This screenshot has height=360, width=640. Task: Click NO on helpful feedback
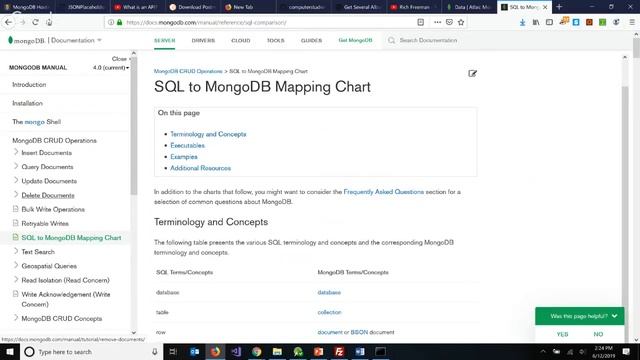pyautogui.click(x=598, y=334)
